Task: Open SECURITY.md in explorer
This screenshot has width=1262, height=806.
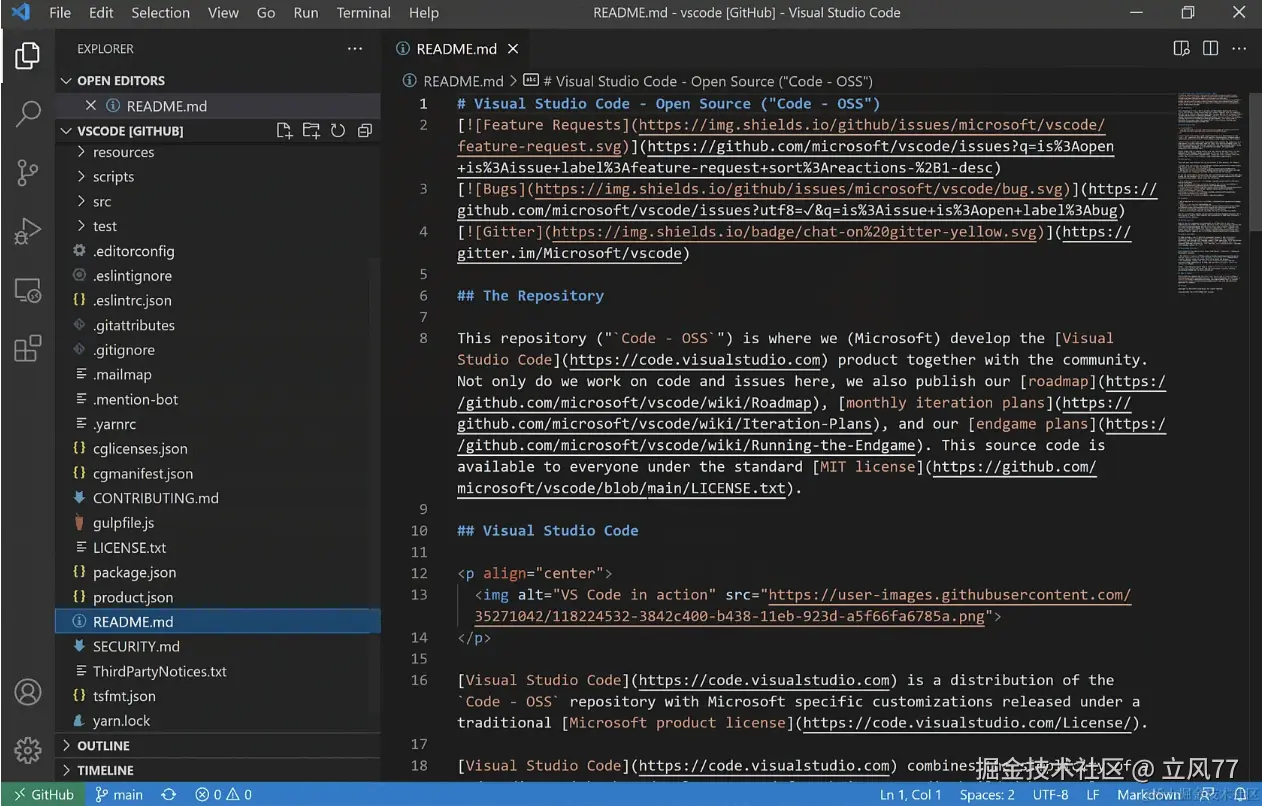Action: (x=218, y=646)
